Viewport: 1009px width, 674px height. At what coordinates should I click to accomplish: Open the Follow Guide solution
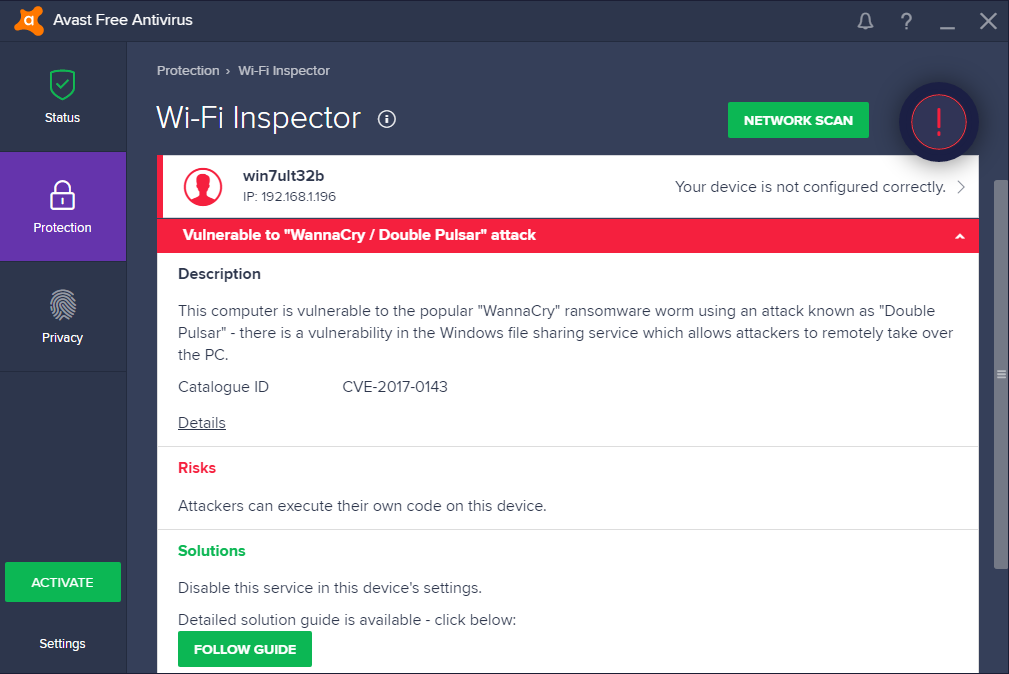244,649
